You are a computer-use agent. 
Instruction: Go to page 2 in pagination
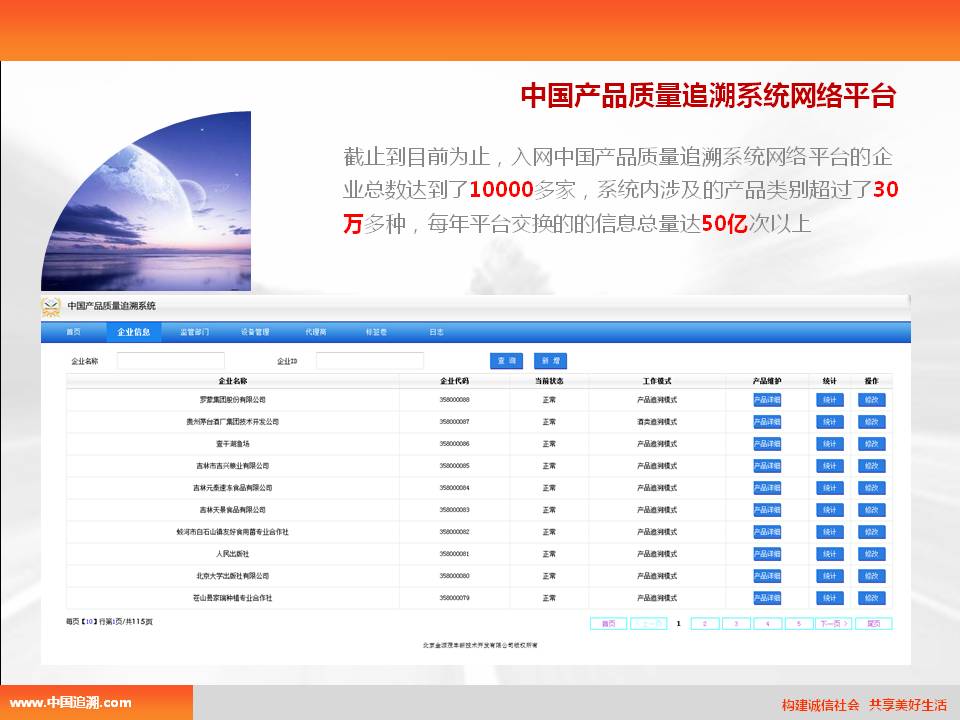(705, 624)
